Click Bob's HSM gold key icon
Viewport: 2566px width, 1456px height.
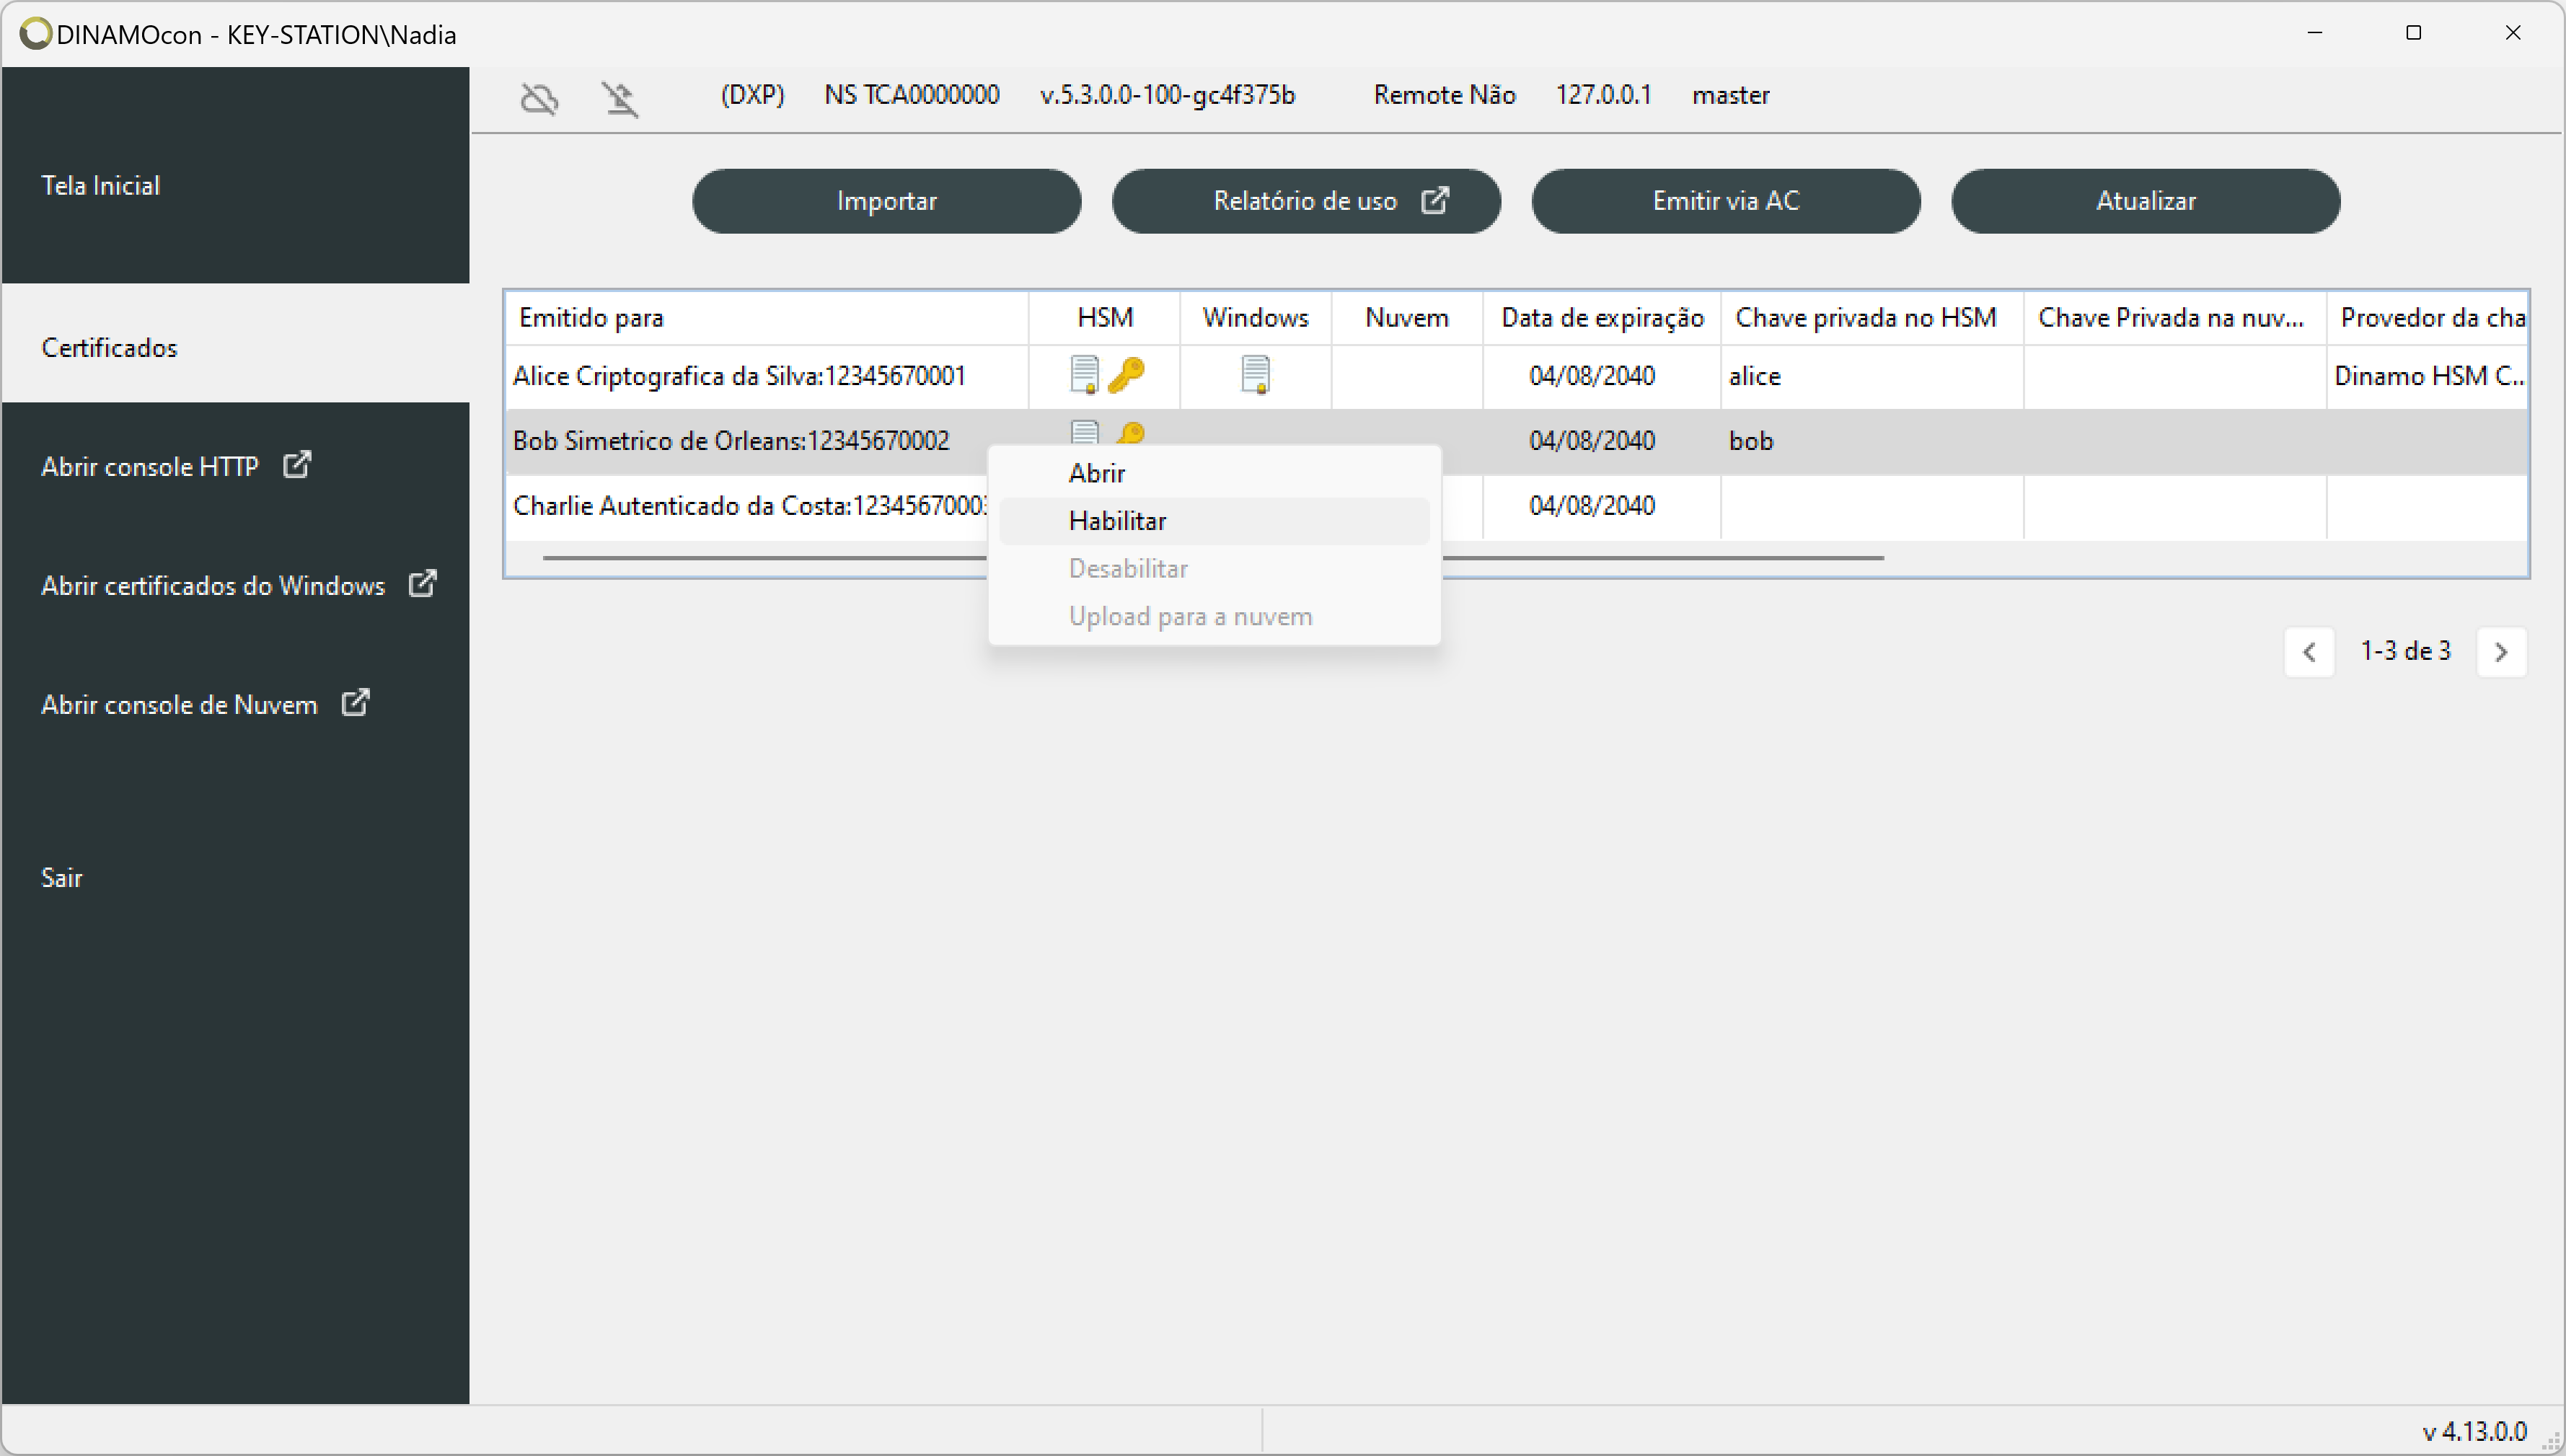point(1130,433)
